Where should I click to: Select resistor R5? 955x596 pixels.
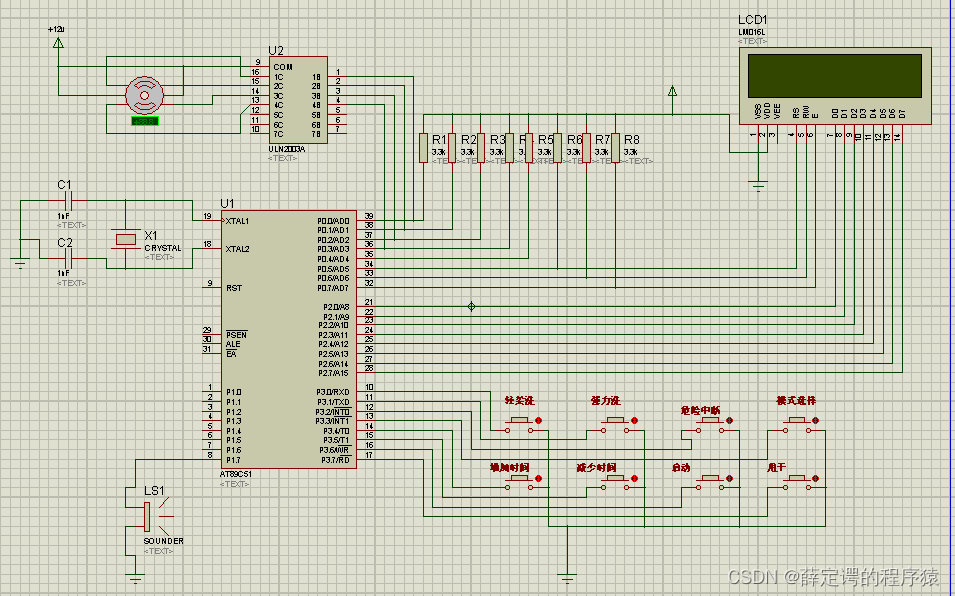pos(529,148)
